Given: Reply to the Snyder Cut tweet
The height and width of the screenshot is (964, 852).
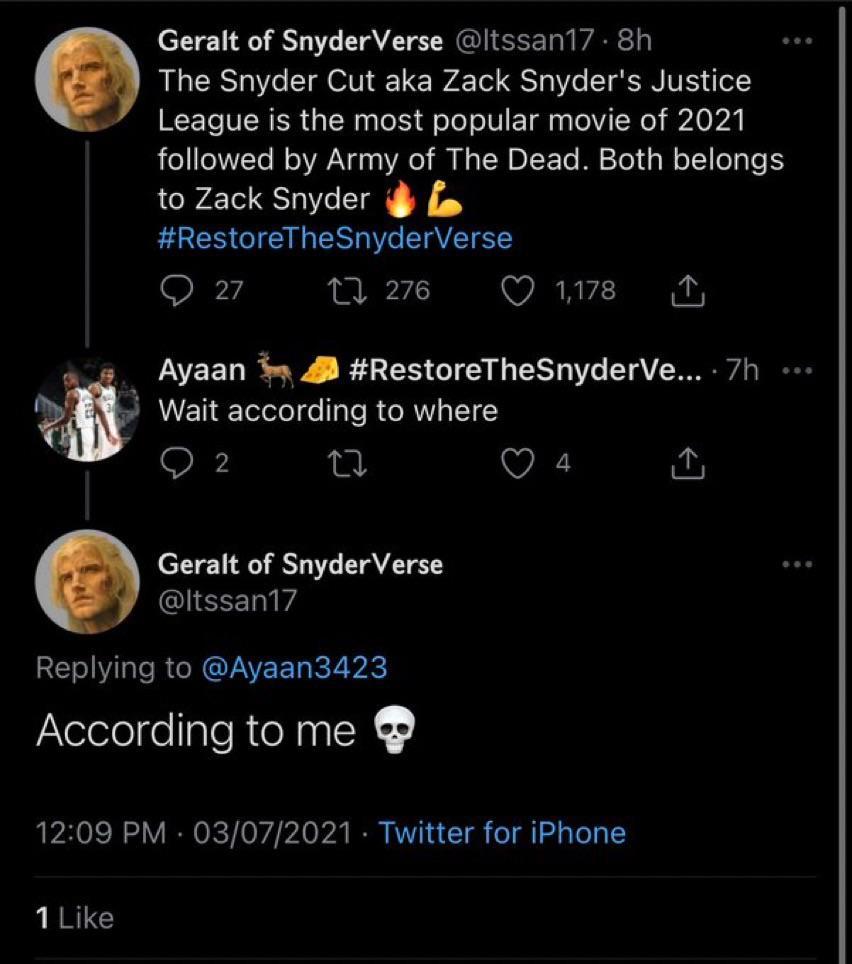Looking at the screenshot, I should 175,291.
